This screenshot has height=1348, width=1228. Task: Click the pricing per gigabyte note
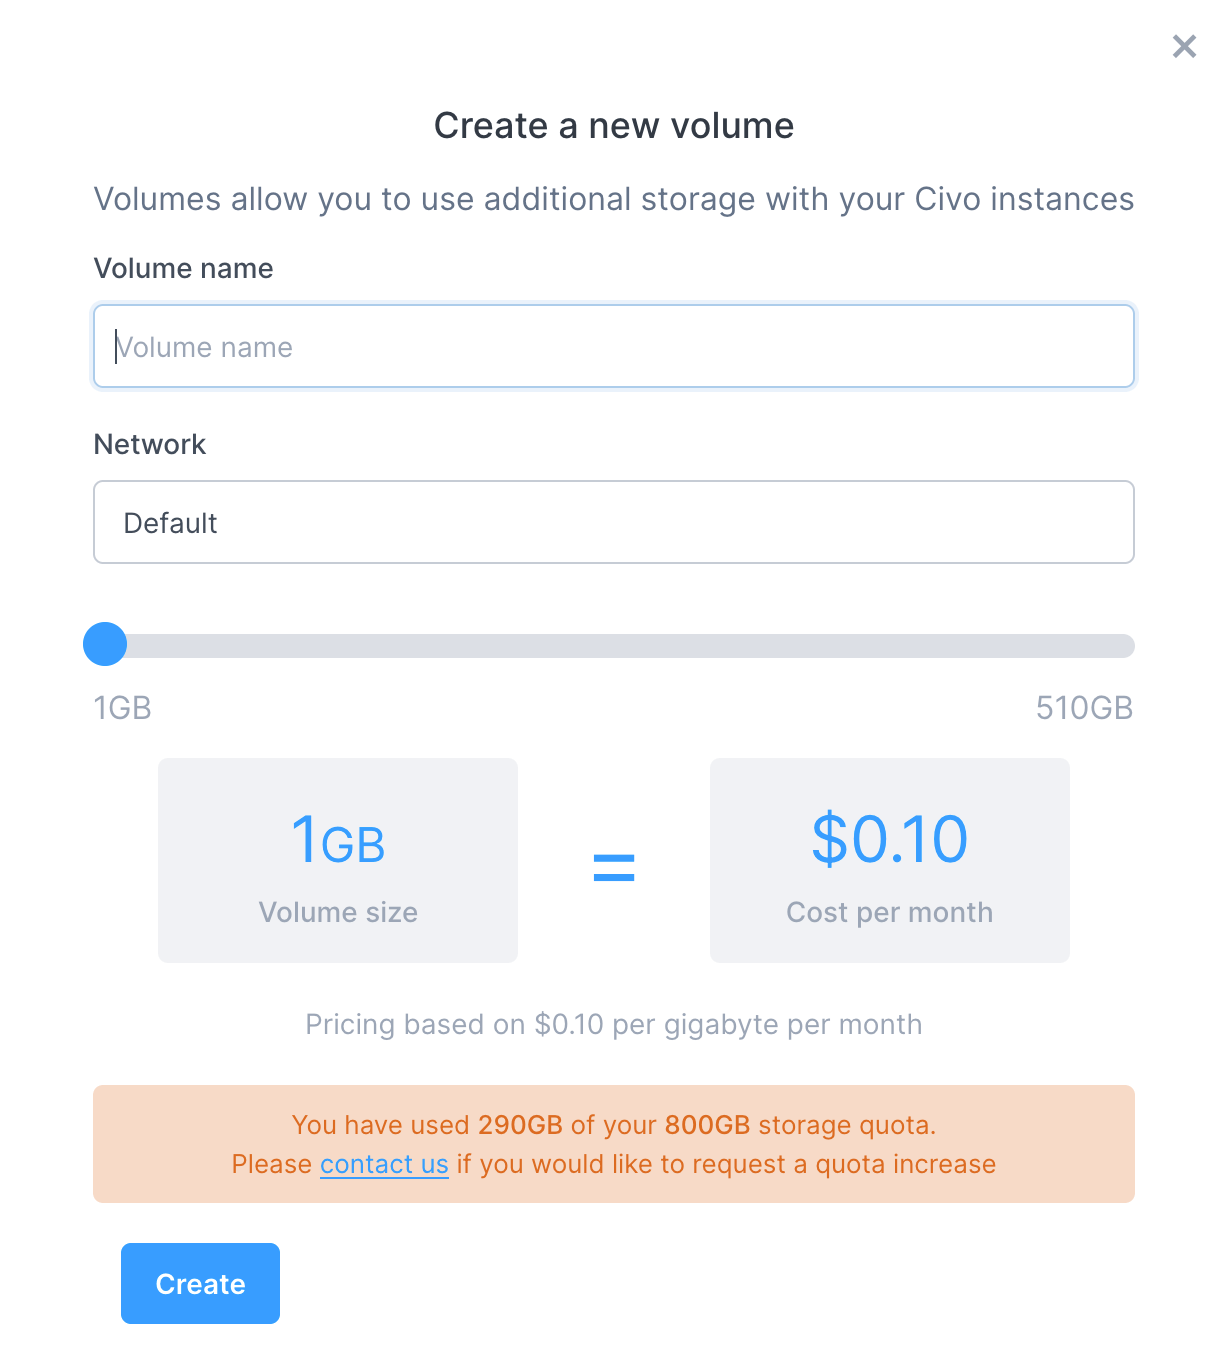[x=614, y=1025]
